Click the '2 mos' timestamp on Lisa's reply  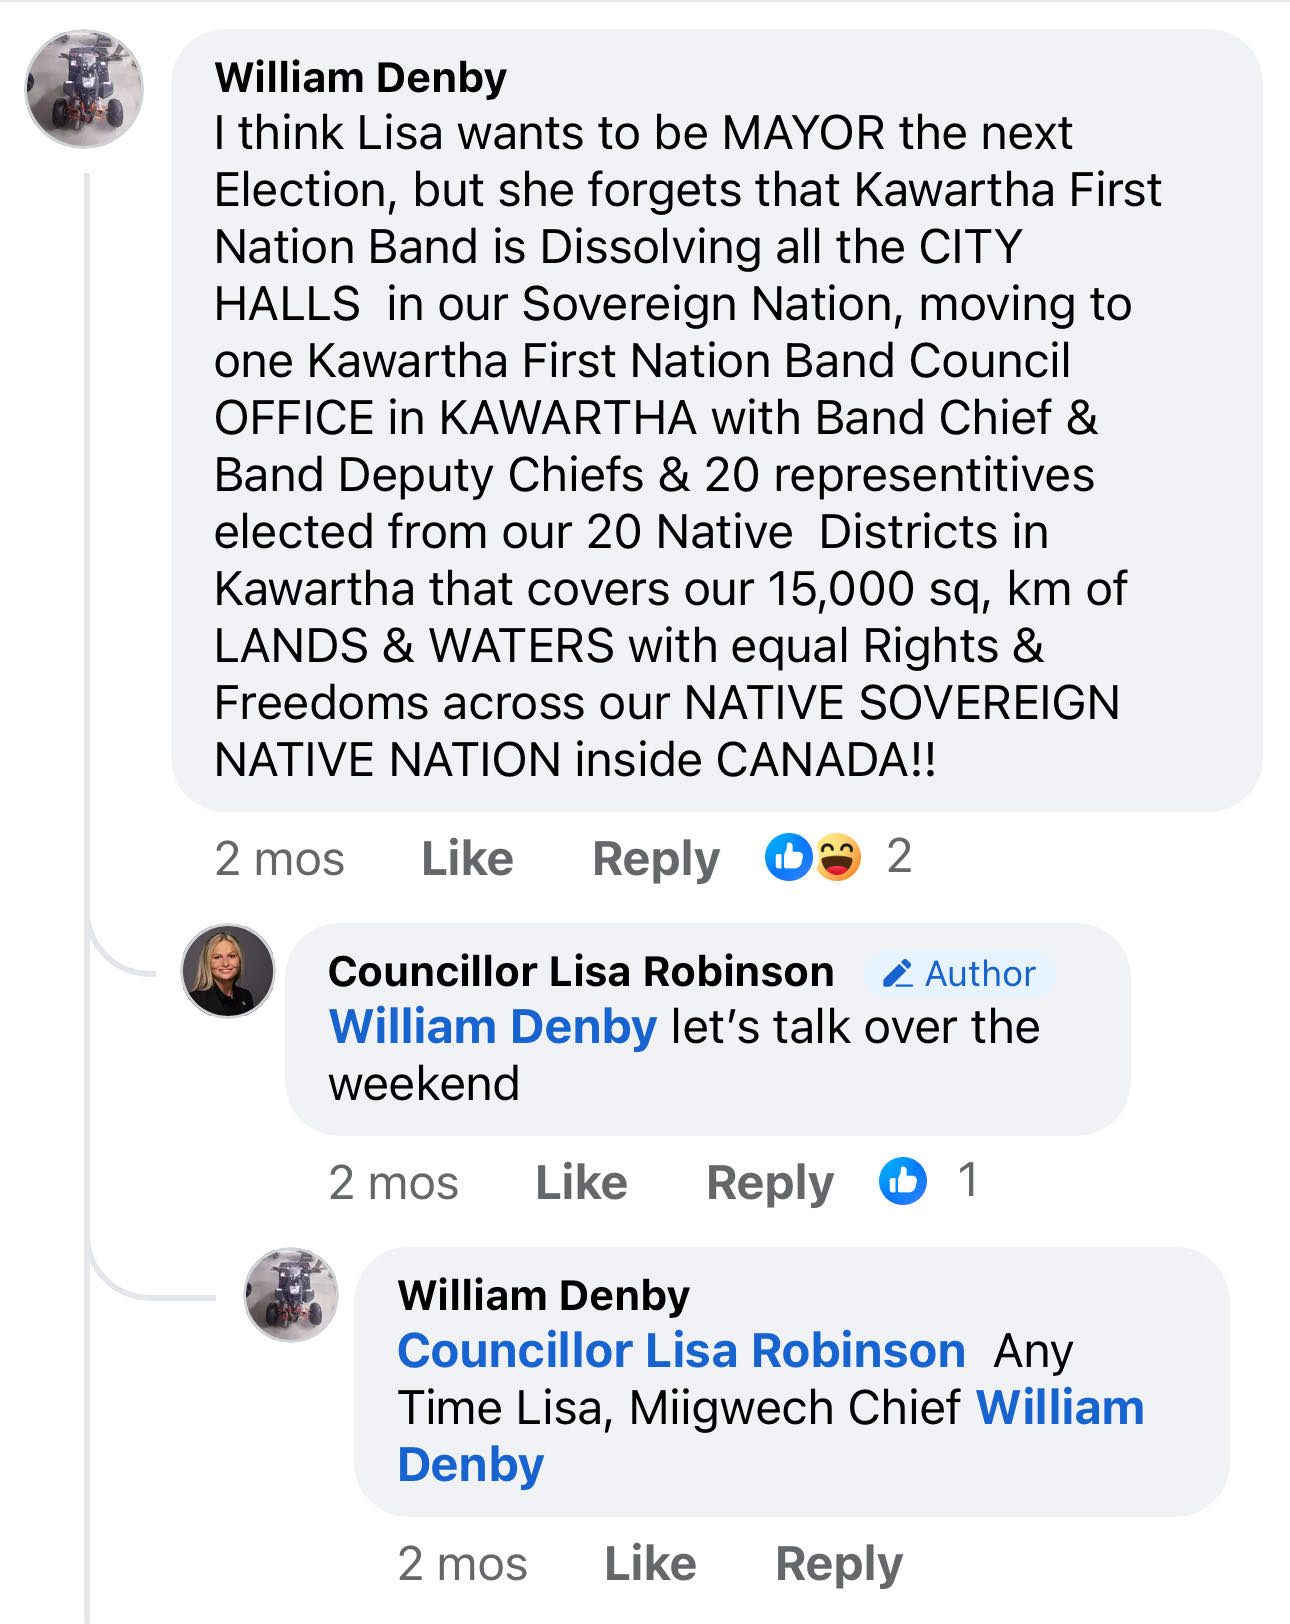pyautogui.click(x=393, y=1183)
